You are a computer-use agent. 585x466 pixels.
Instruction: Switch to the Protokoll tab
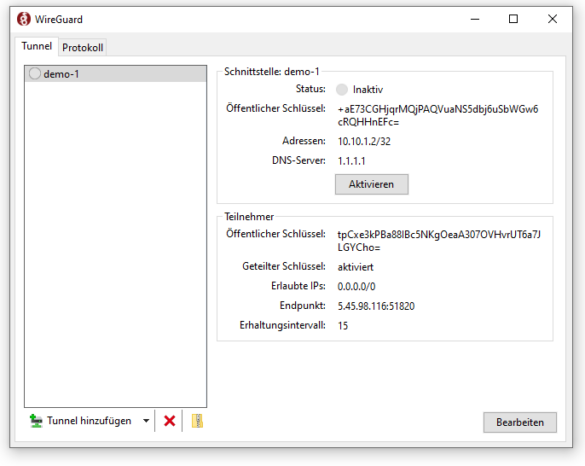[x=82, y=47]
